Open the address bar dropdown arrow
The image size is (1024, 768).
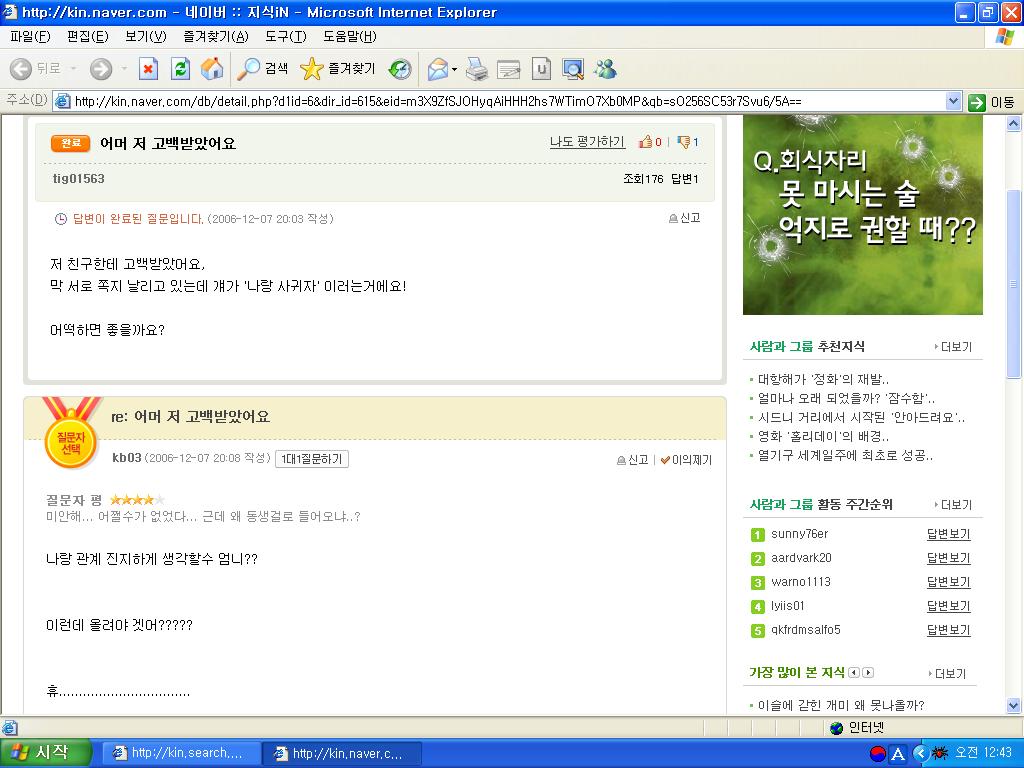coord(953,101)
